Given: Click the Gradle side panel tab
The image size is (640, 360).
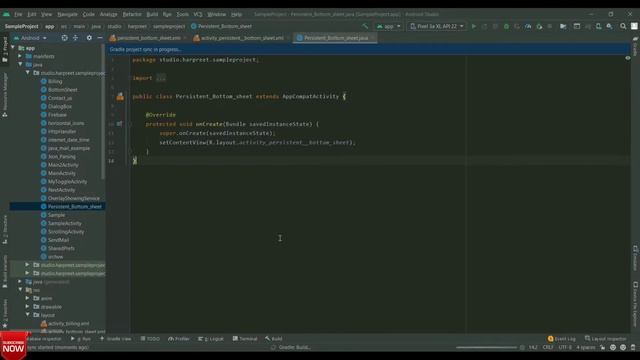Looking at the screenshot, I should (x=635, y=47).
